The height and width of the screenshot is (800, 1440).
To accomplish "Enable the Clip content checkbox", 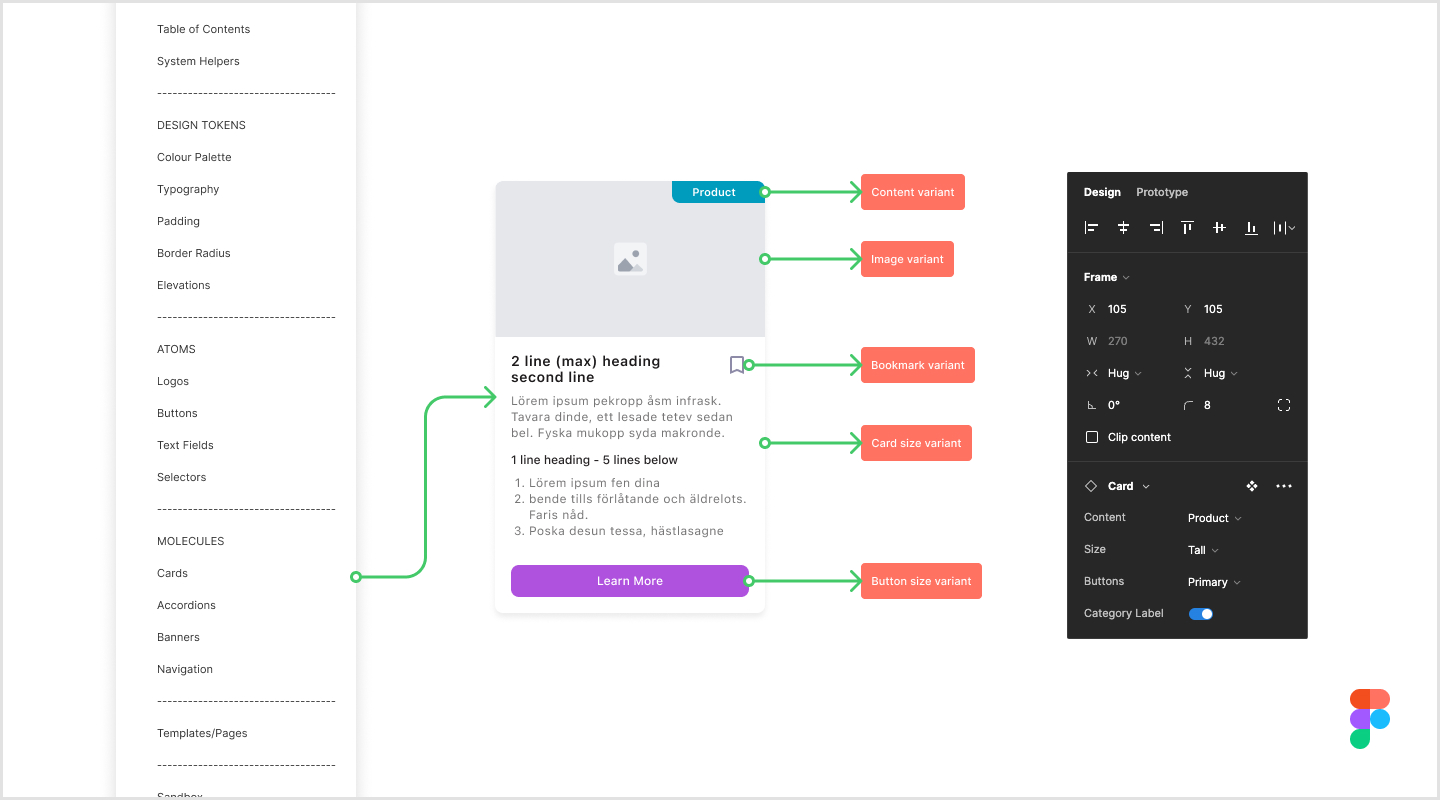I will point(1091,436).
